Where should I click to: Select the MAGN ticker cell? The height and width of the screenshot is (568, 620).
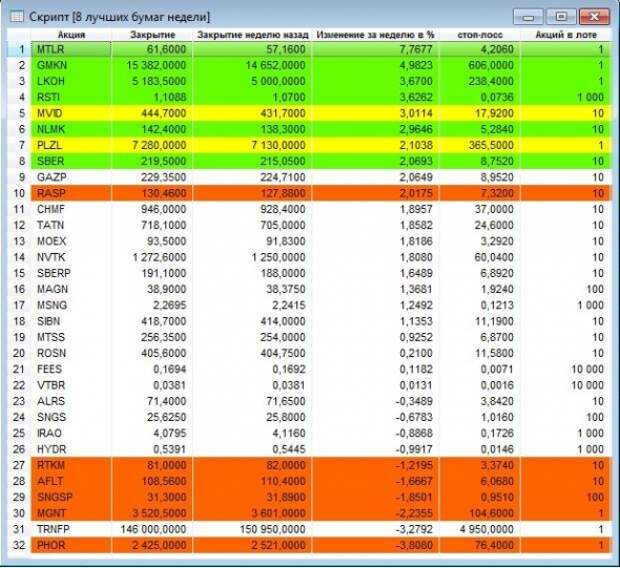[71, 290]
